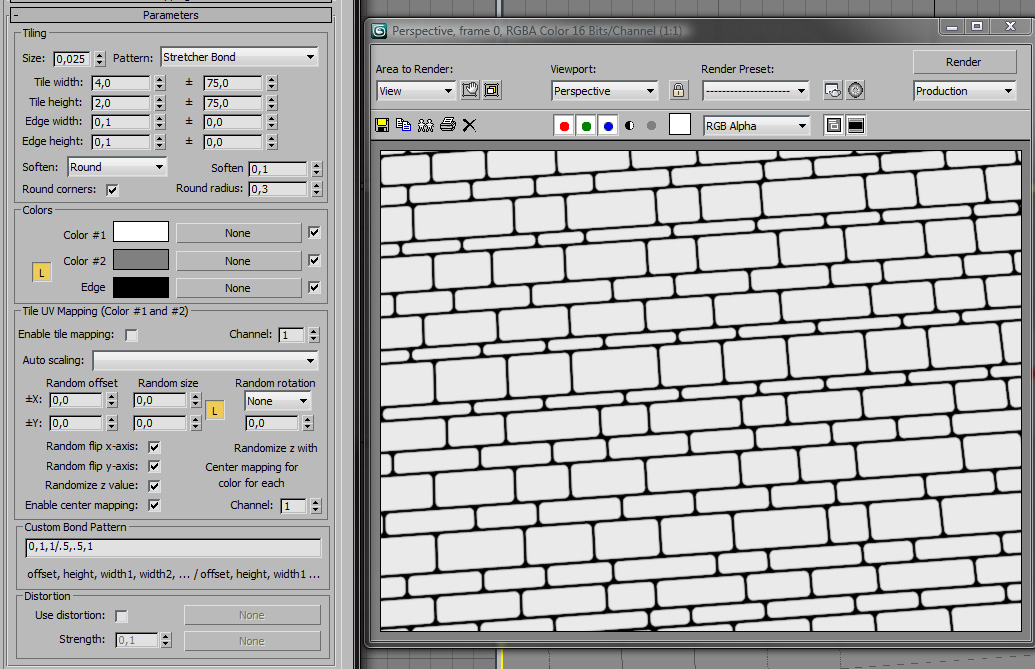Click the L lock button beside Random size

click(215, 410)
